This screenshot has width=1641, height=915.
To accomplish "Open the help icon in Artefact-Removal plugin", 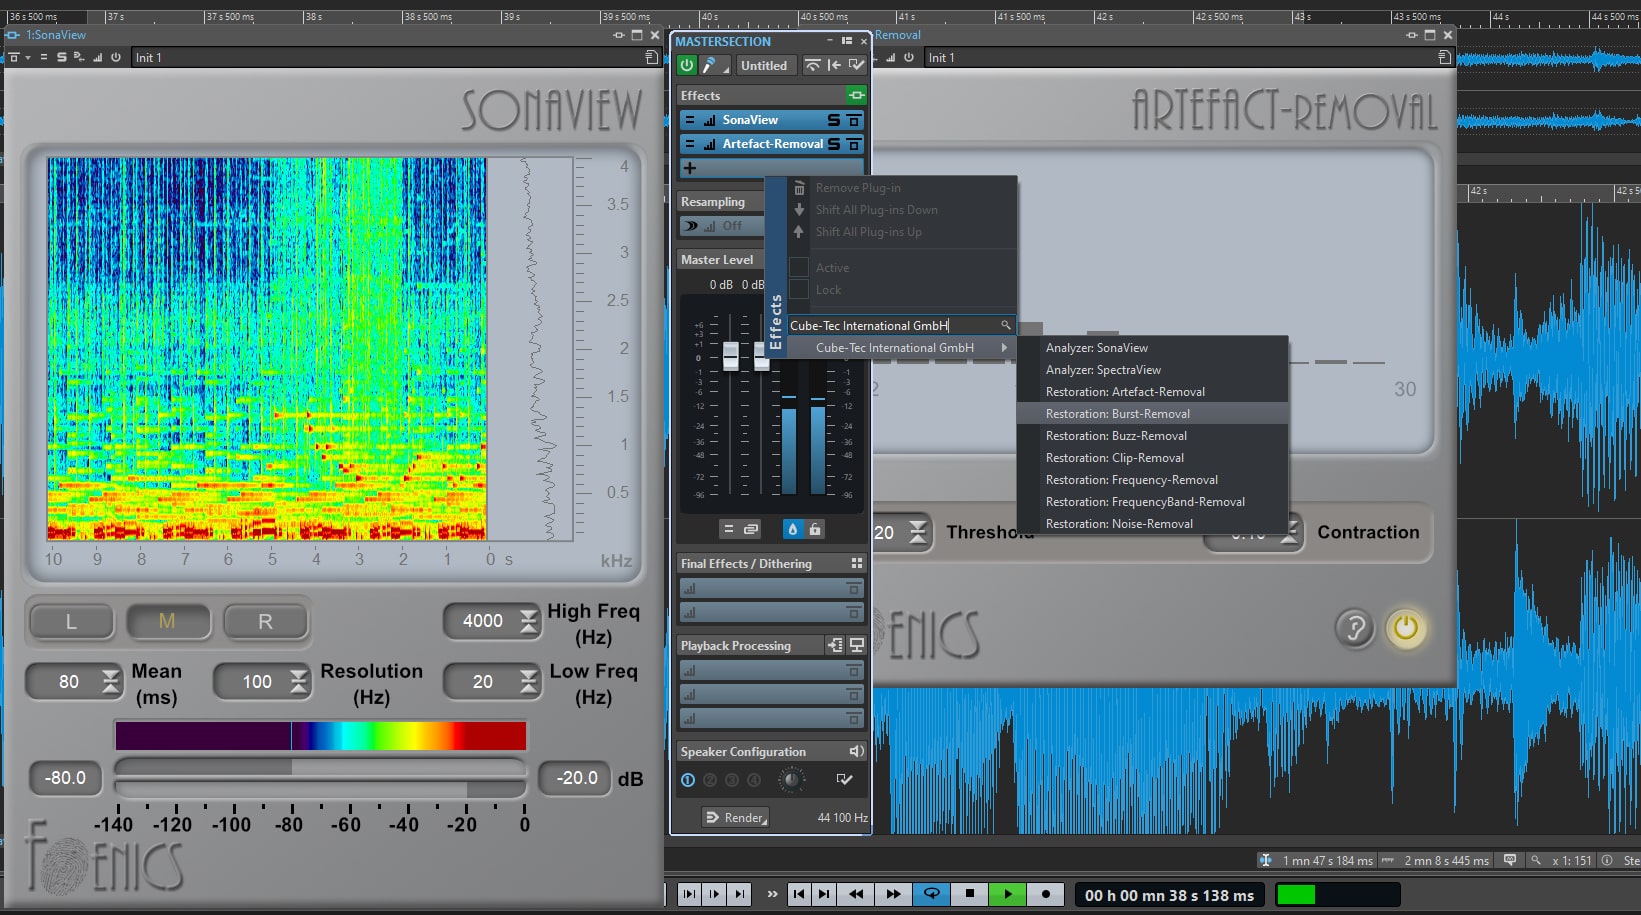I will click(x=1354, y=629).
